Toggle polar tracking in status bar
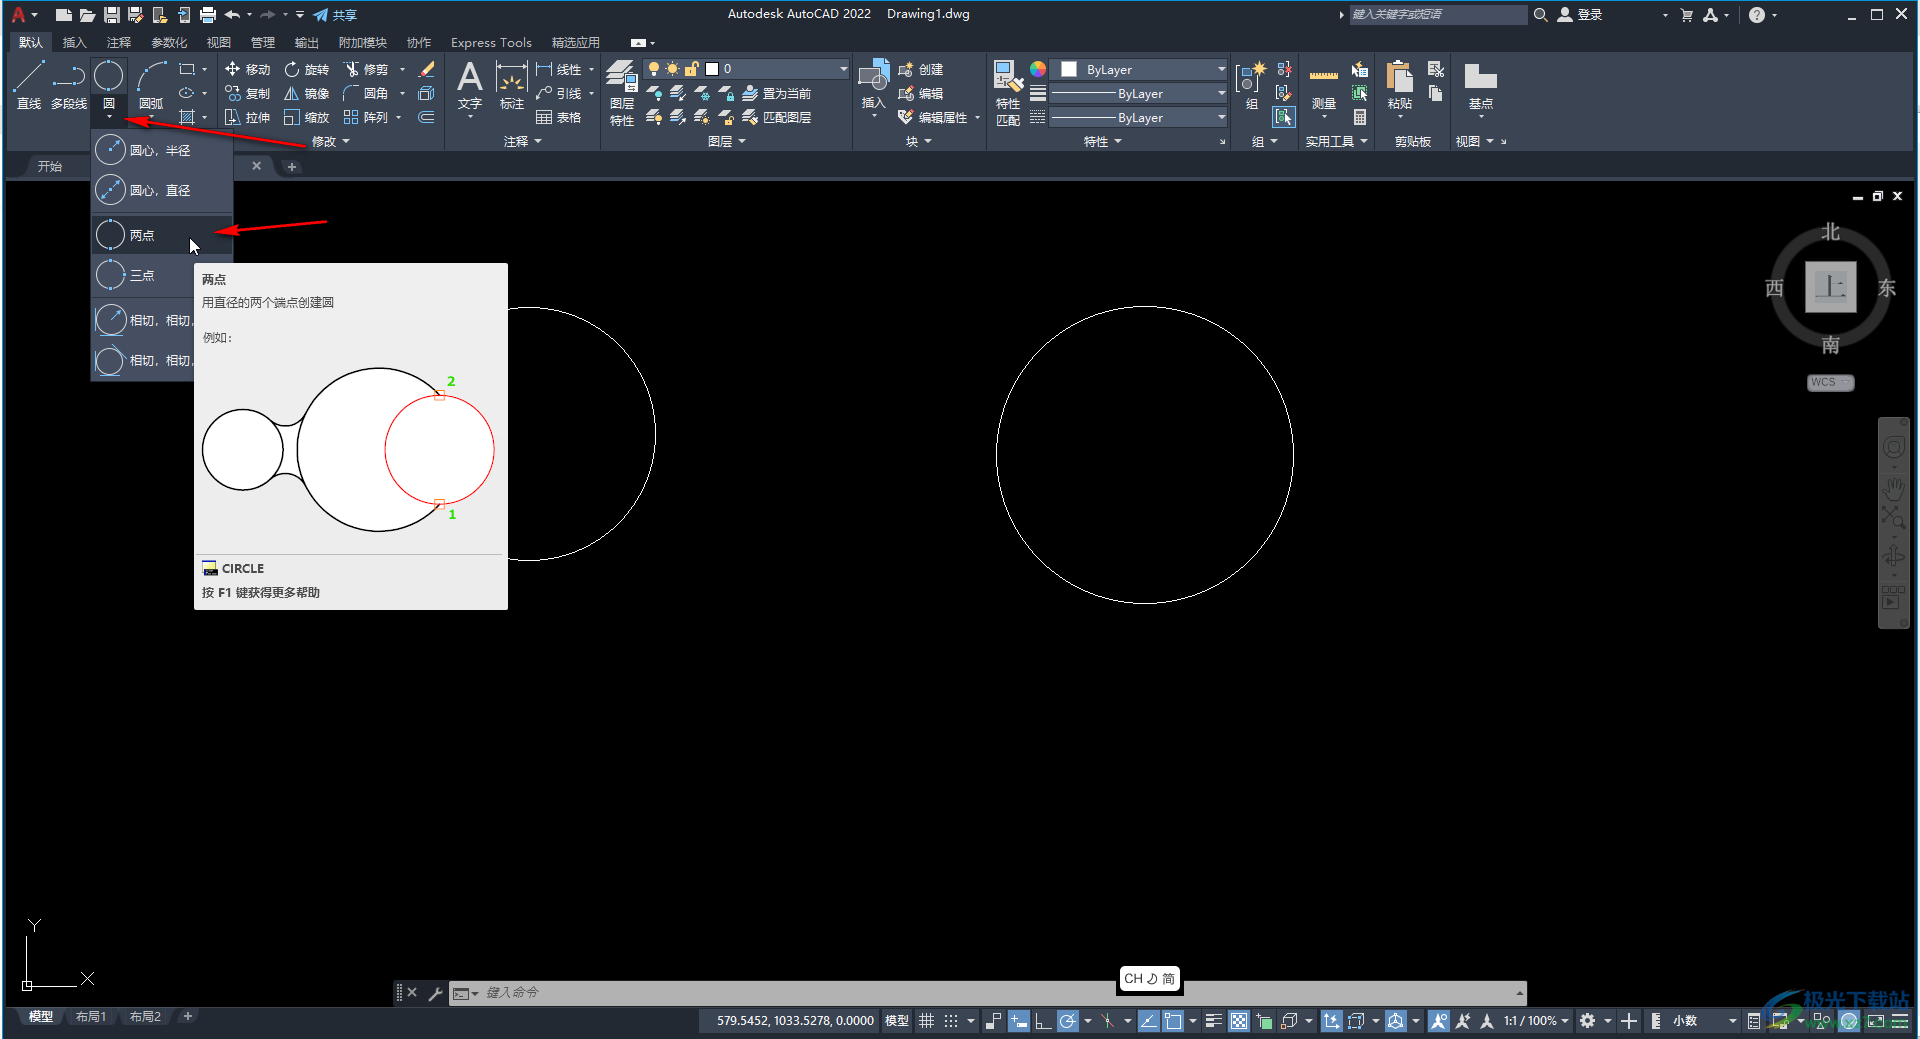Viewport: 1920px width, 1039px height. (x=1068, y=1021)
